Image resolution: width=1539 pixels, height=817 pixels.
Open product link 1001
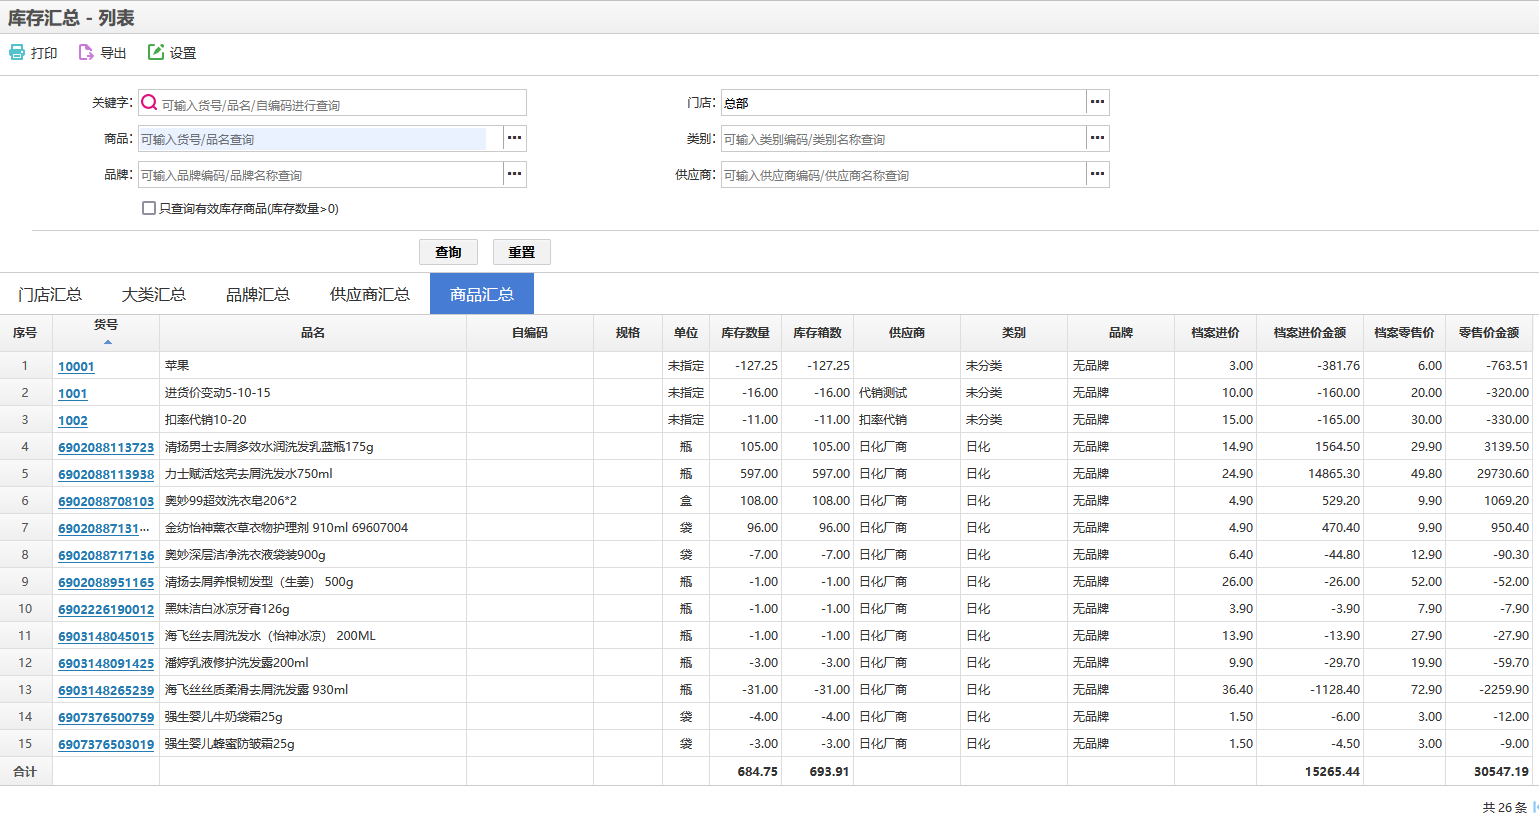pos(73,394)
